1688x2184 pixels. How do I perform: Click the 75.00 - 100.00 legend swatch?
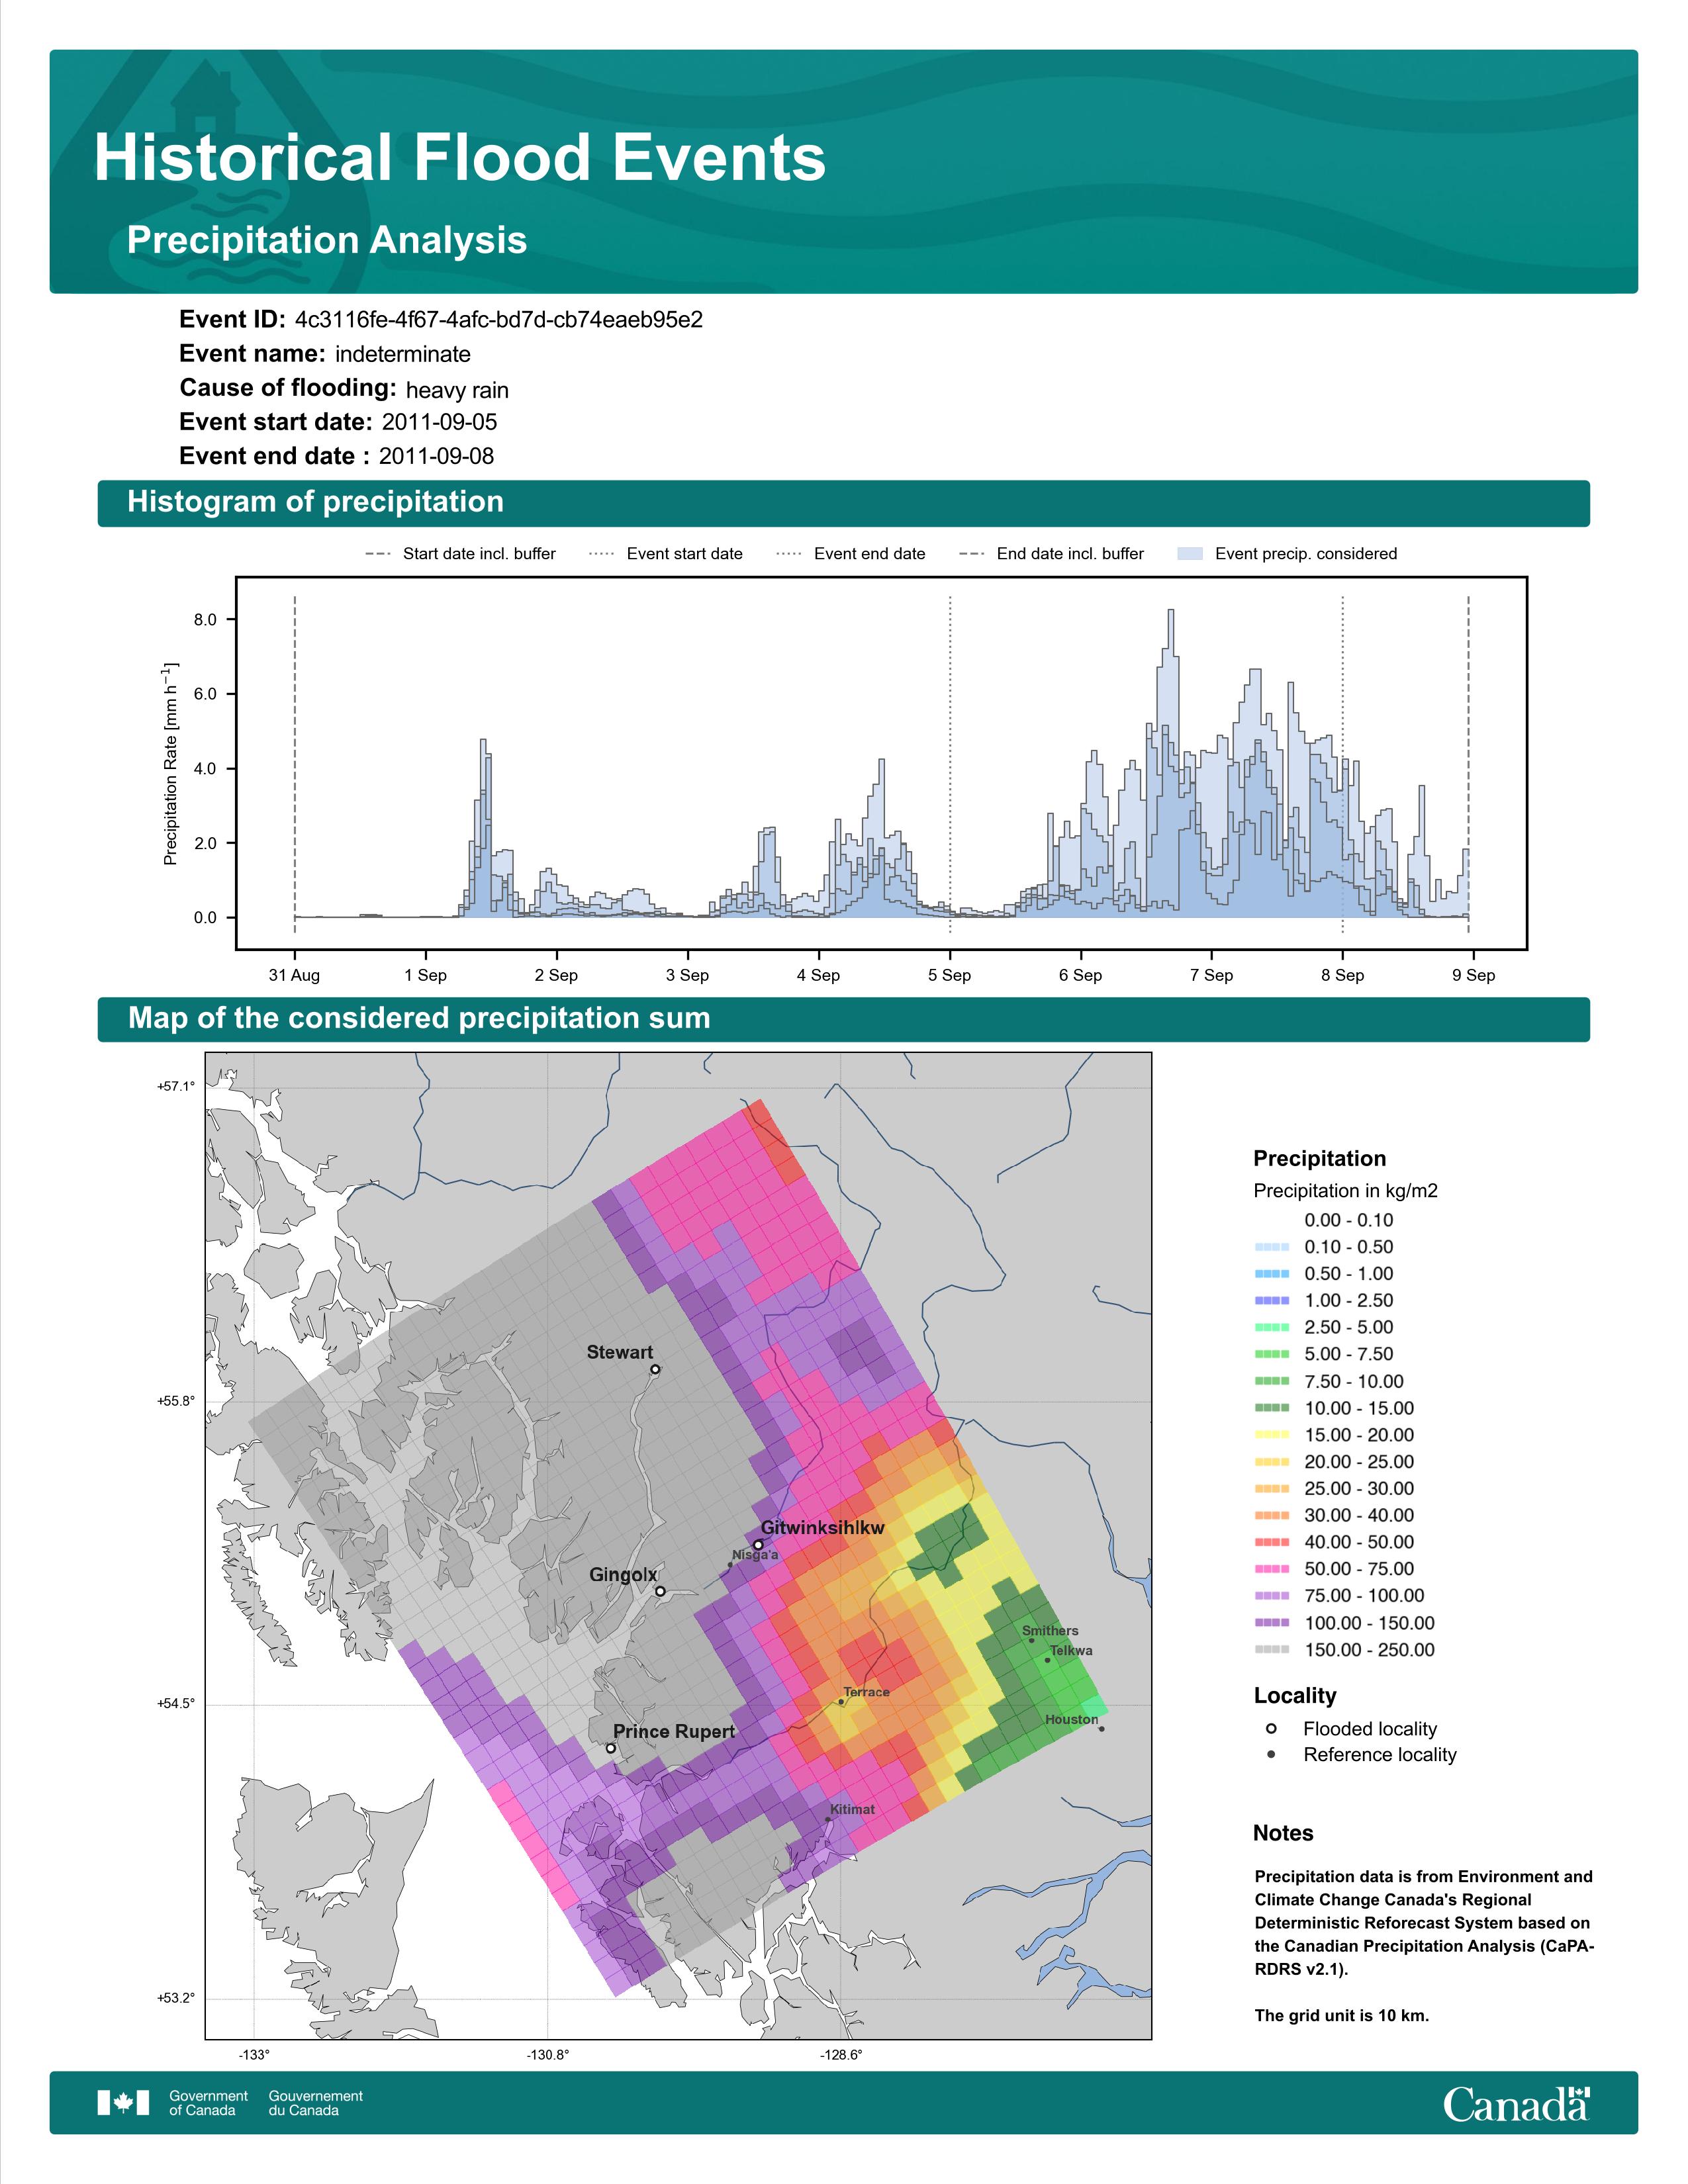[x=1271, y=1596]
